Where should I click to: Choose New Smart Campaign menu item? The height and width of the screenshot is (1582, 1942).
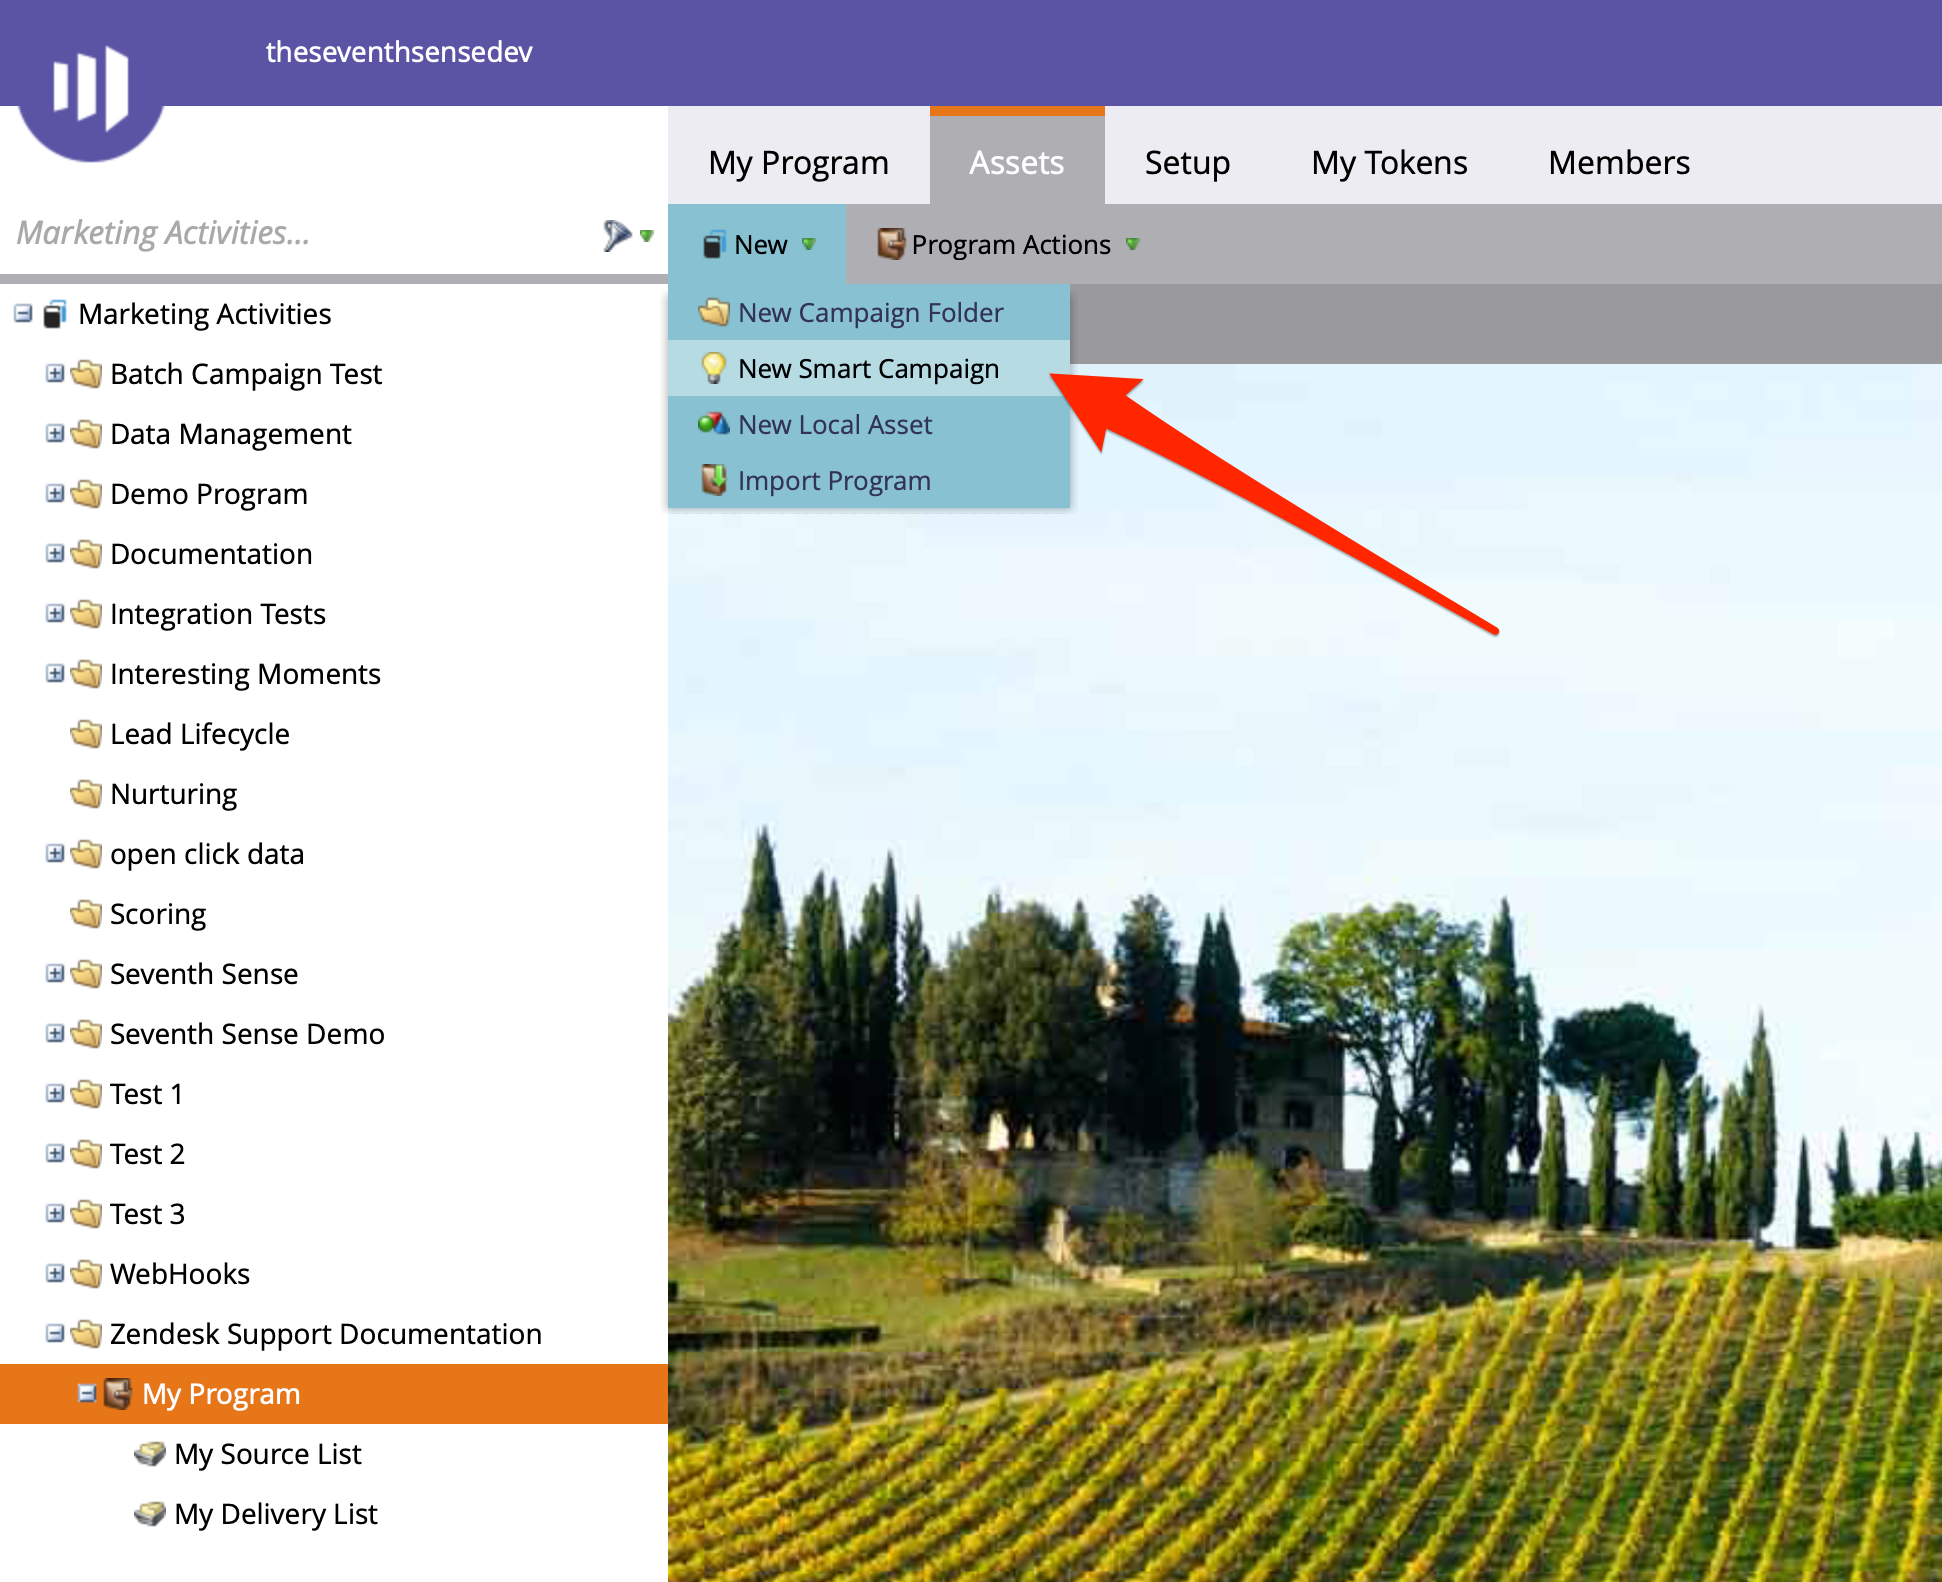point(867,369)
